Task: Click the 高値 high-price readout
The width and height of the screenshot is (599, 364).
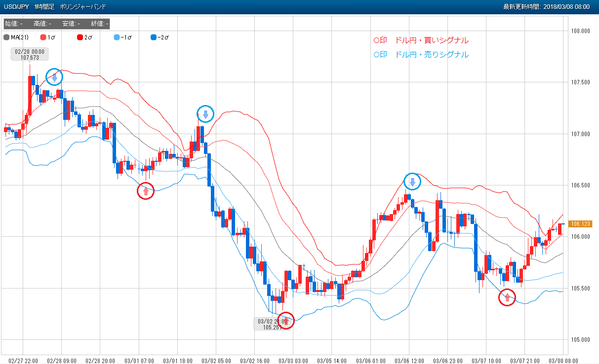Action: [x=42, y=24]
